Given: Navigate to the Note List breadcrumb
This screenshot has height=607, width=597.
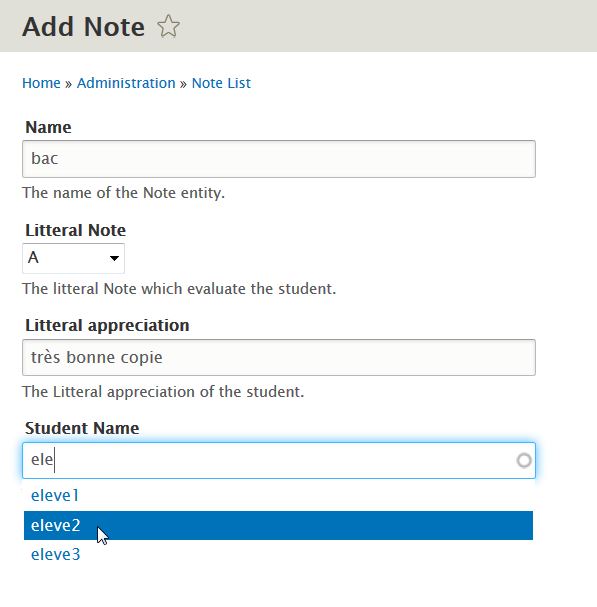Looking at the screenshot, I should pos(221,83).
